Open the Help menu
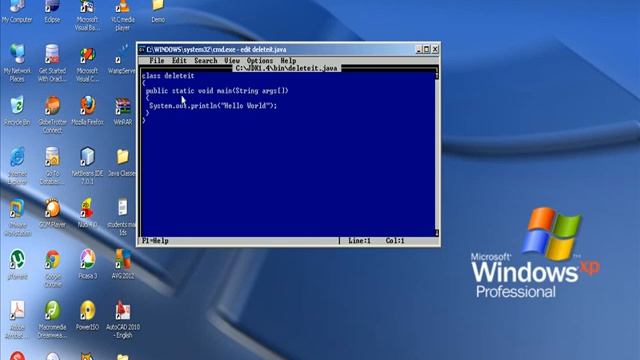The image size is (640, 360). (x=288, y=60)
